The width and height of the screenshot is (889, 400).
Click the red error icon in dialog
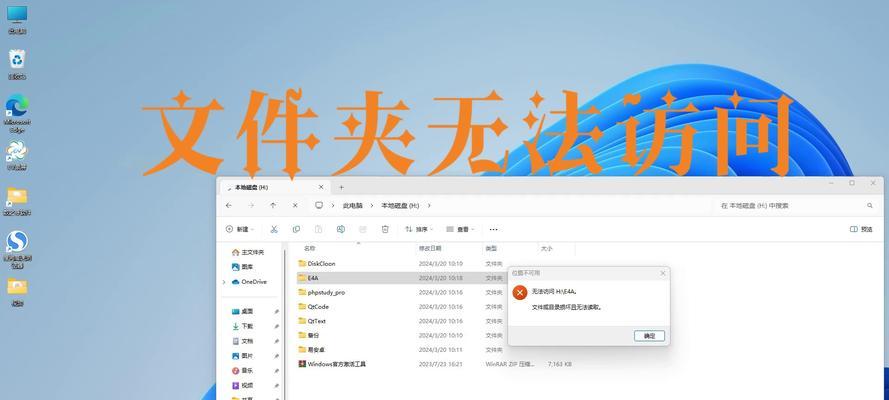coord(519,293)
